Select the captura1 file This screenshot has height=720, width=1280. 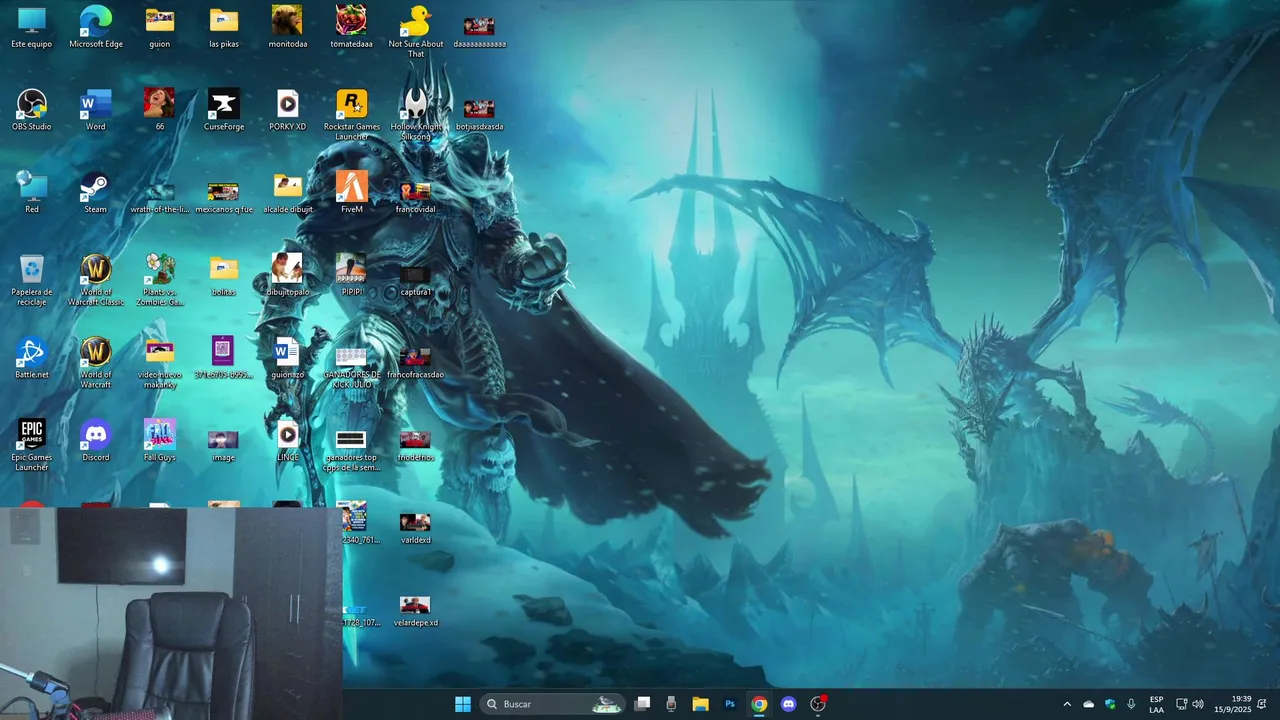point(416,280)
